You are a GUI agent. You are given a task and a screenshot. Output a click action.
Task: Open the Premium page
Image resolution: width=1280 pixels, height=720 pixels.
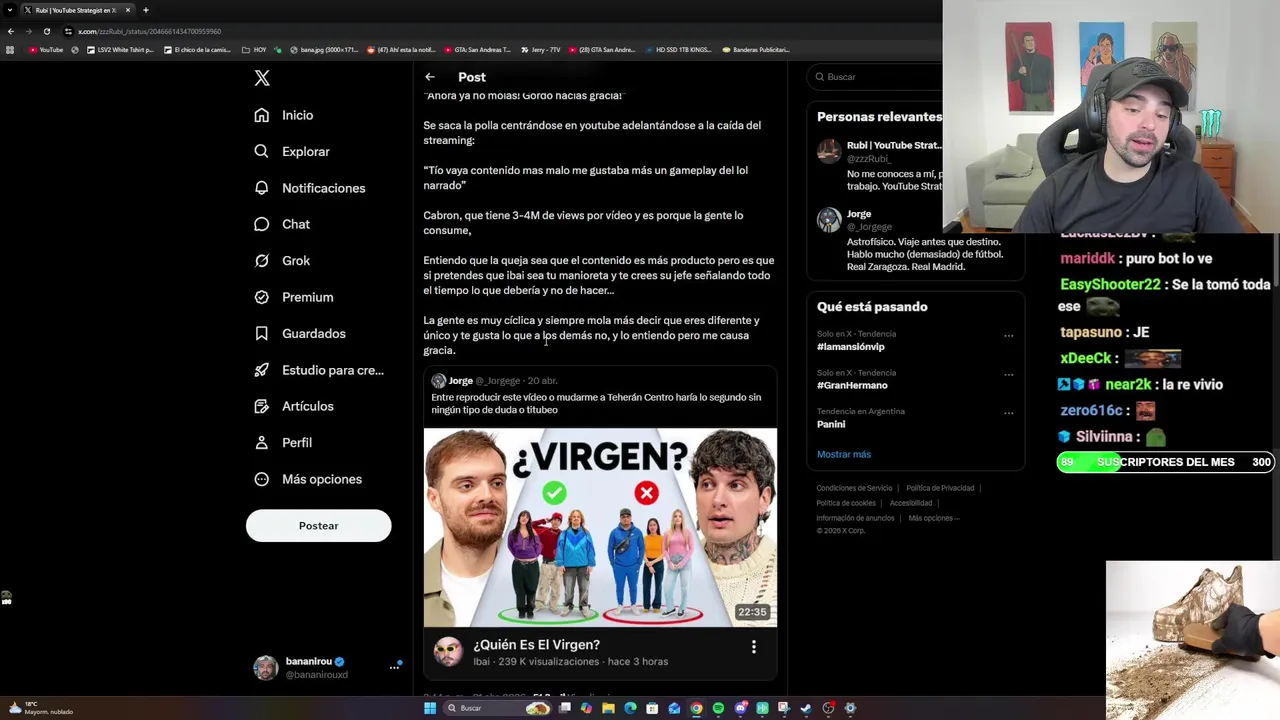tap(294, 297)
